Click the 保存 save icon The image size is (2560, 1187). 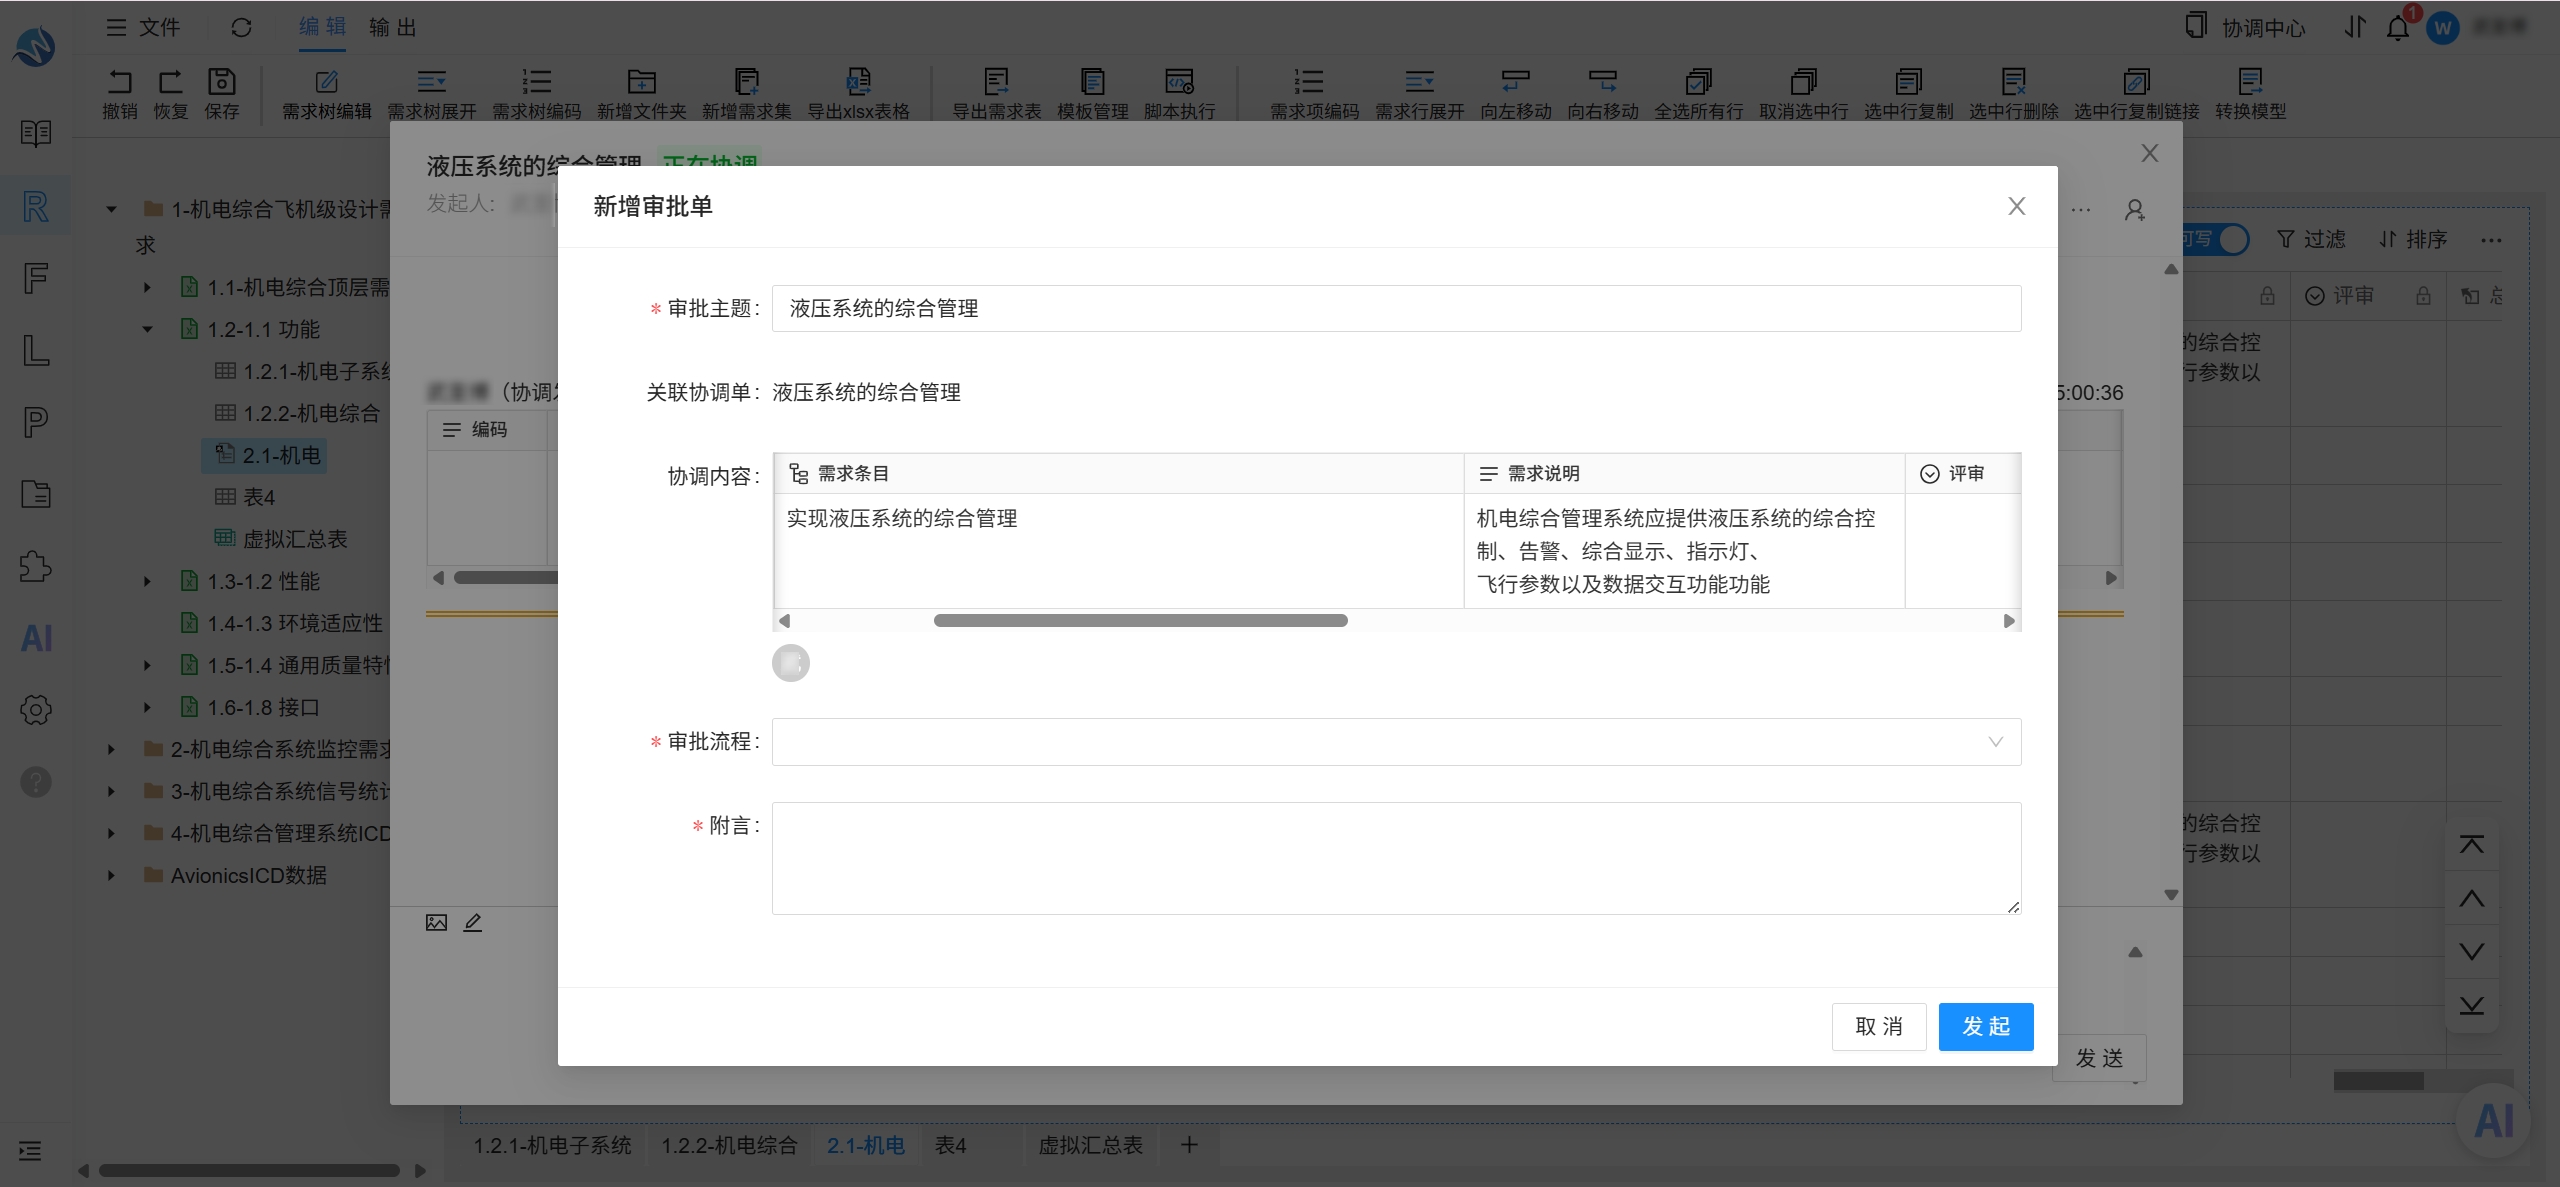(x=221, y=82)
